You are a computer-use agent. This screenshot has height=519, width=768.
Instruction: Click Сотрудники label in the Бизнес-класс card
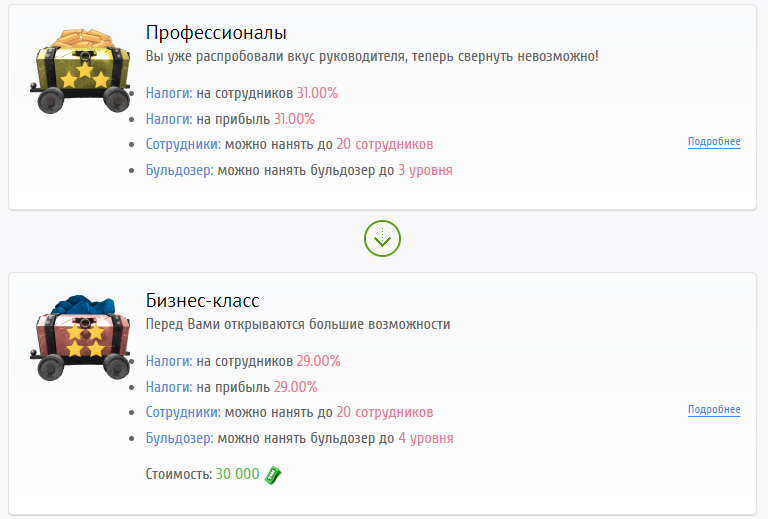pos(183,412)
